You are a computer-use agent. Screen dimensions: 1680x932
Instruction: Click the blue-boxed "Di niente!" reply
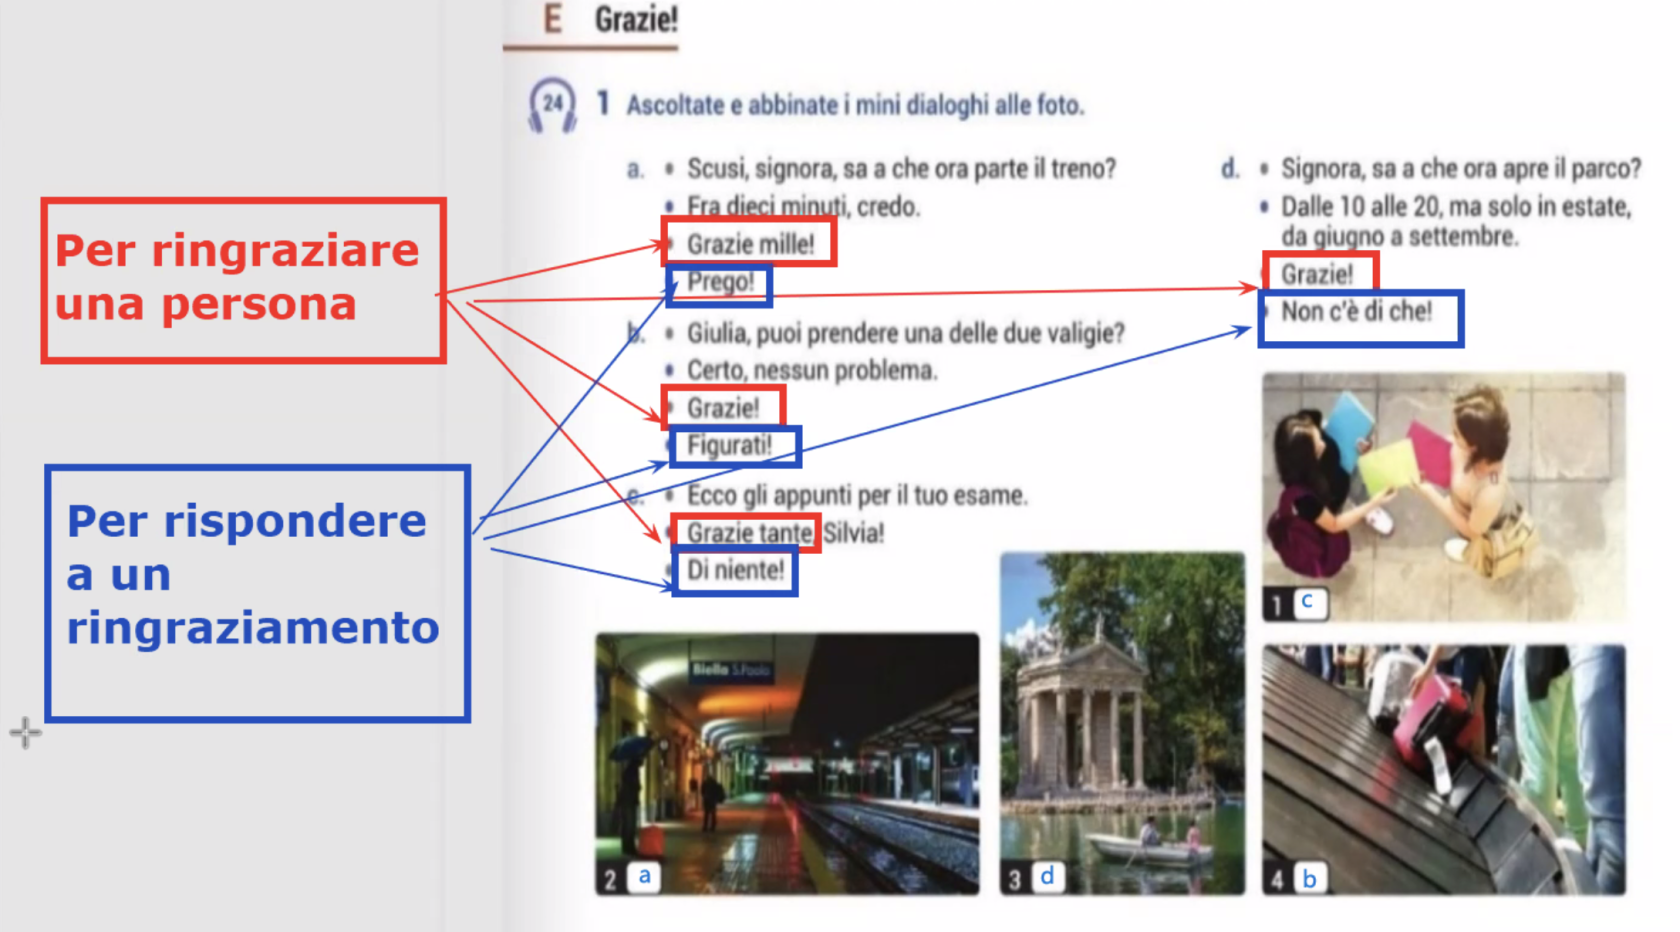pos(735,571)
